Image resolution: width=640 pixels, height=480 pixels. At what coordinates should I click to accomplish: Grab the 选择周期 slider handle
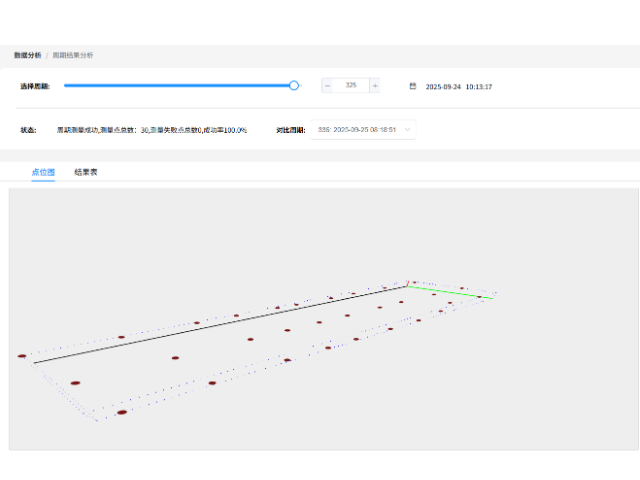point(294,86)
